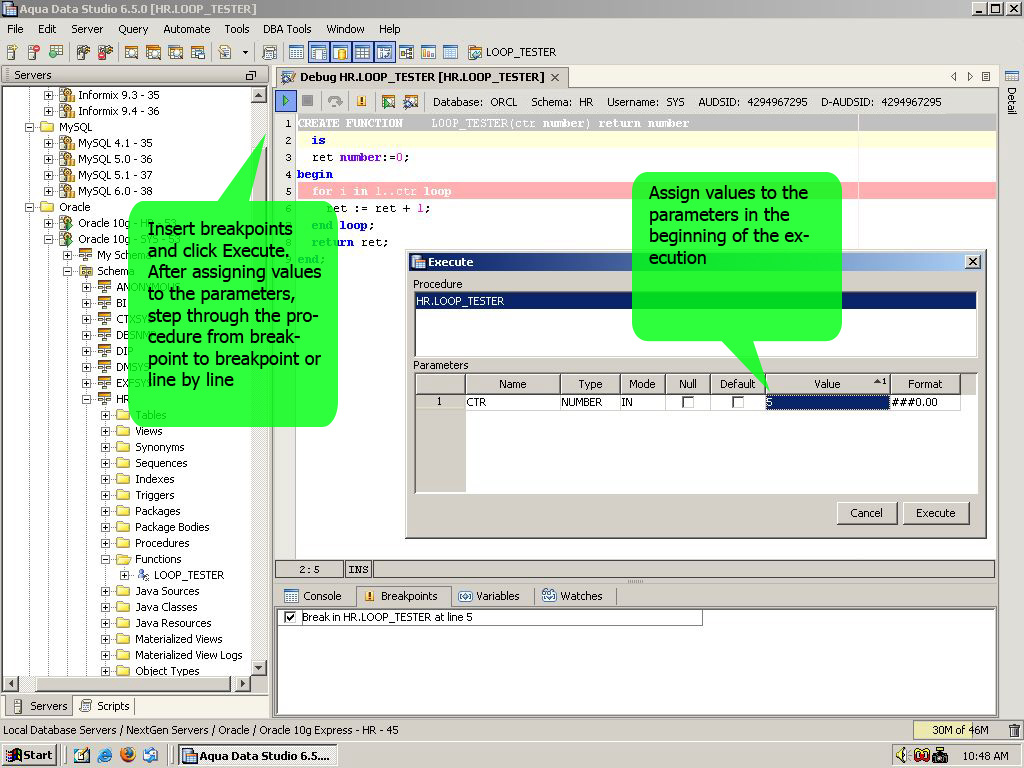Click the yellow database cylinder toolbar icon
The image size is (1024, 768).
[x=340, y=52]
